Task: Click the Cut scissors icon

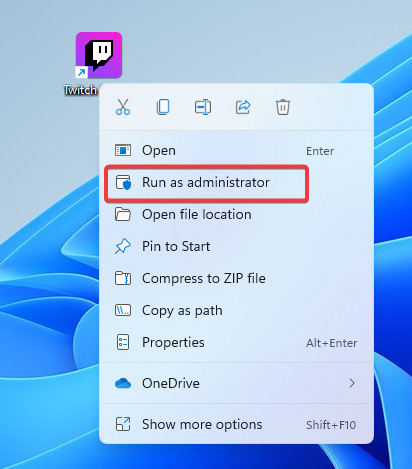Action: pyautogui.click(x=123, y=107)
